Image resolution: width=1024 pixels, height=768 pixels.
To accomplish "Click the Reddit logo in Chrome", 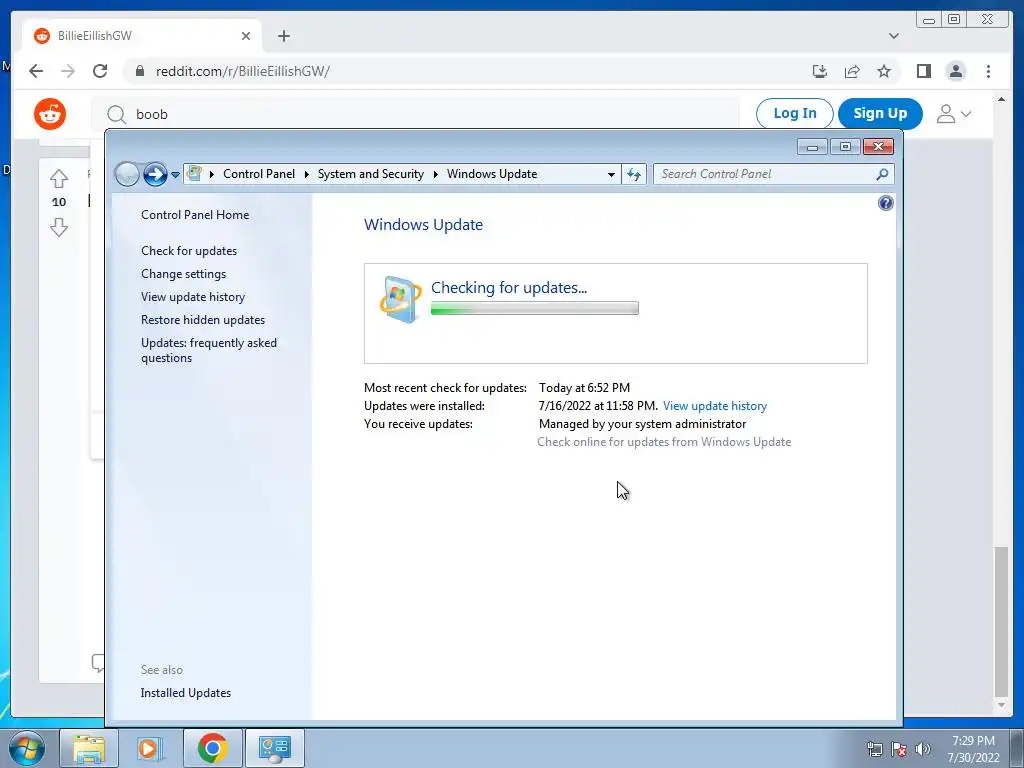I will point(50,114).
